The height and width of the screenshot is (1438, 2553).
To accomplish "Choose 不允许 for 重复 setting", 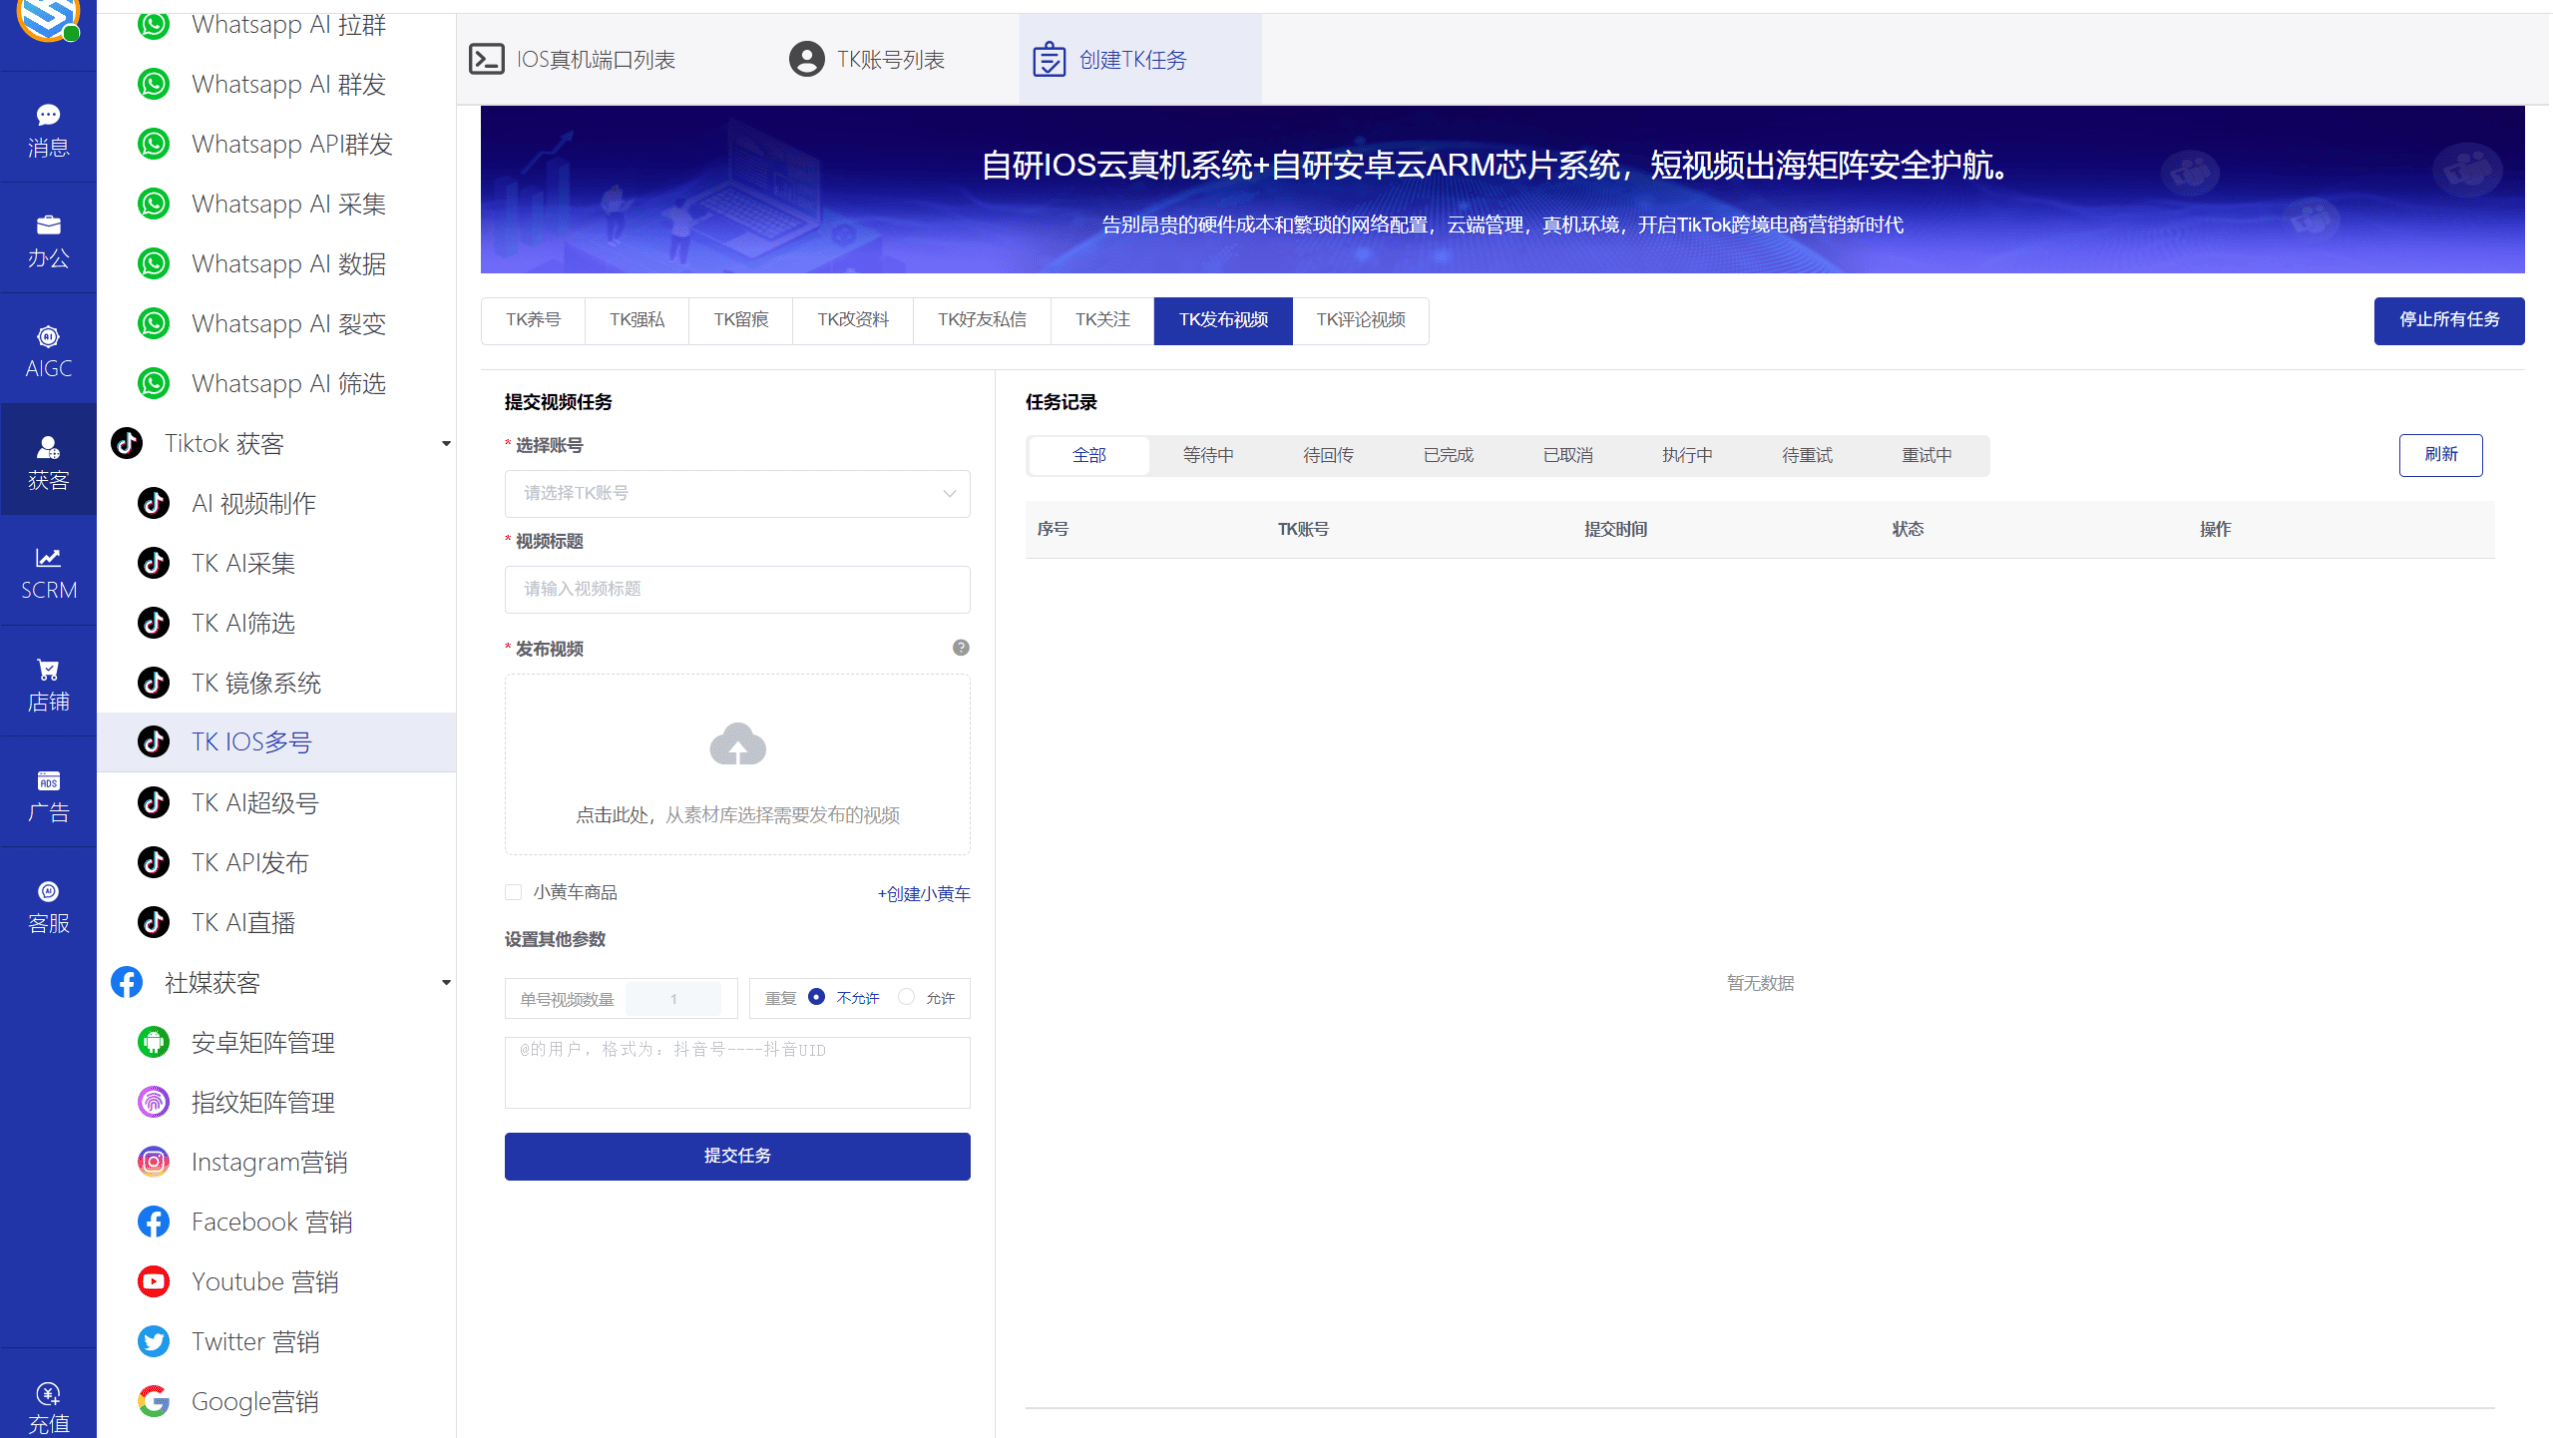I will (x=817, y=997).
